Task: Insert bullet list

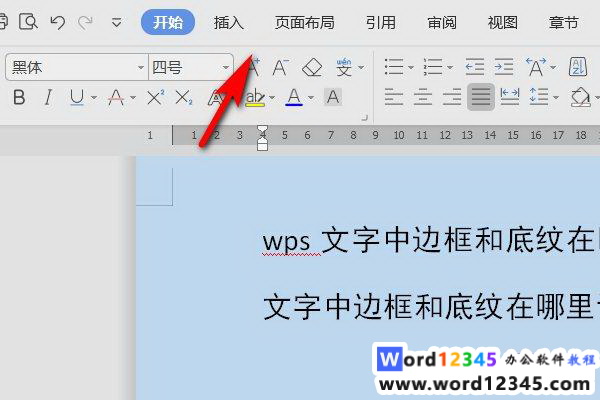Action: [394, 67]
